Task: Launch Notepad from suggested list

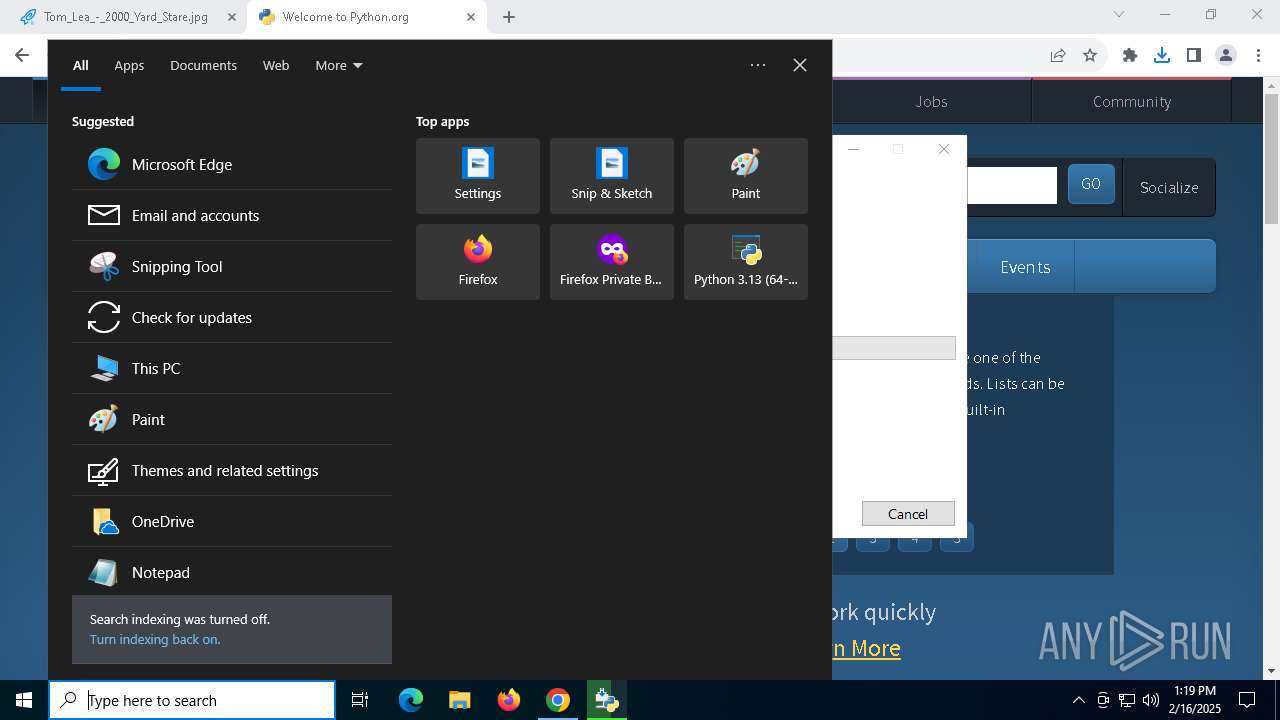Action: point(232,572)
